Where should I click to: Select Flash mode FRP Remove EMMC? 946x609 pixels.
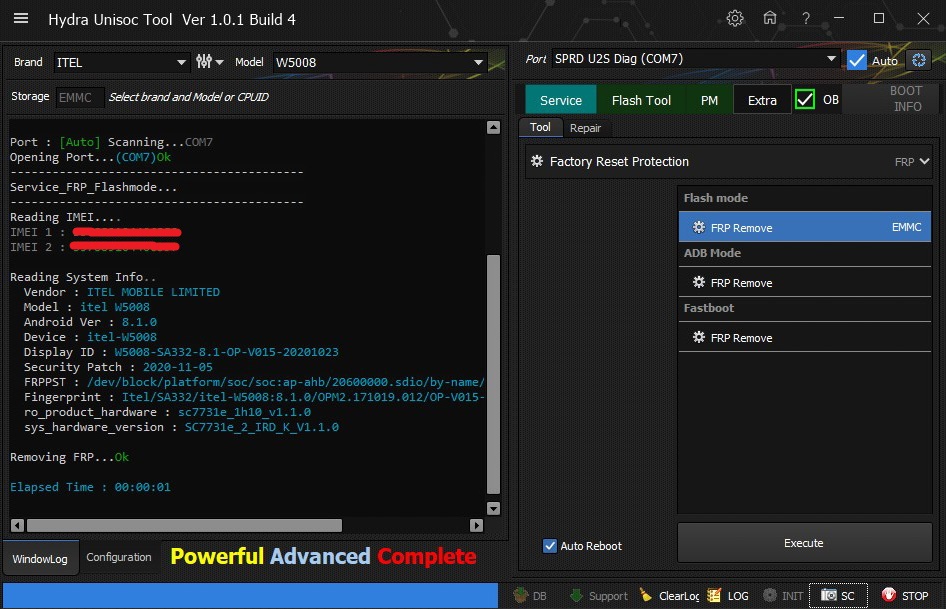[804, 227]
